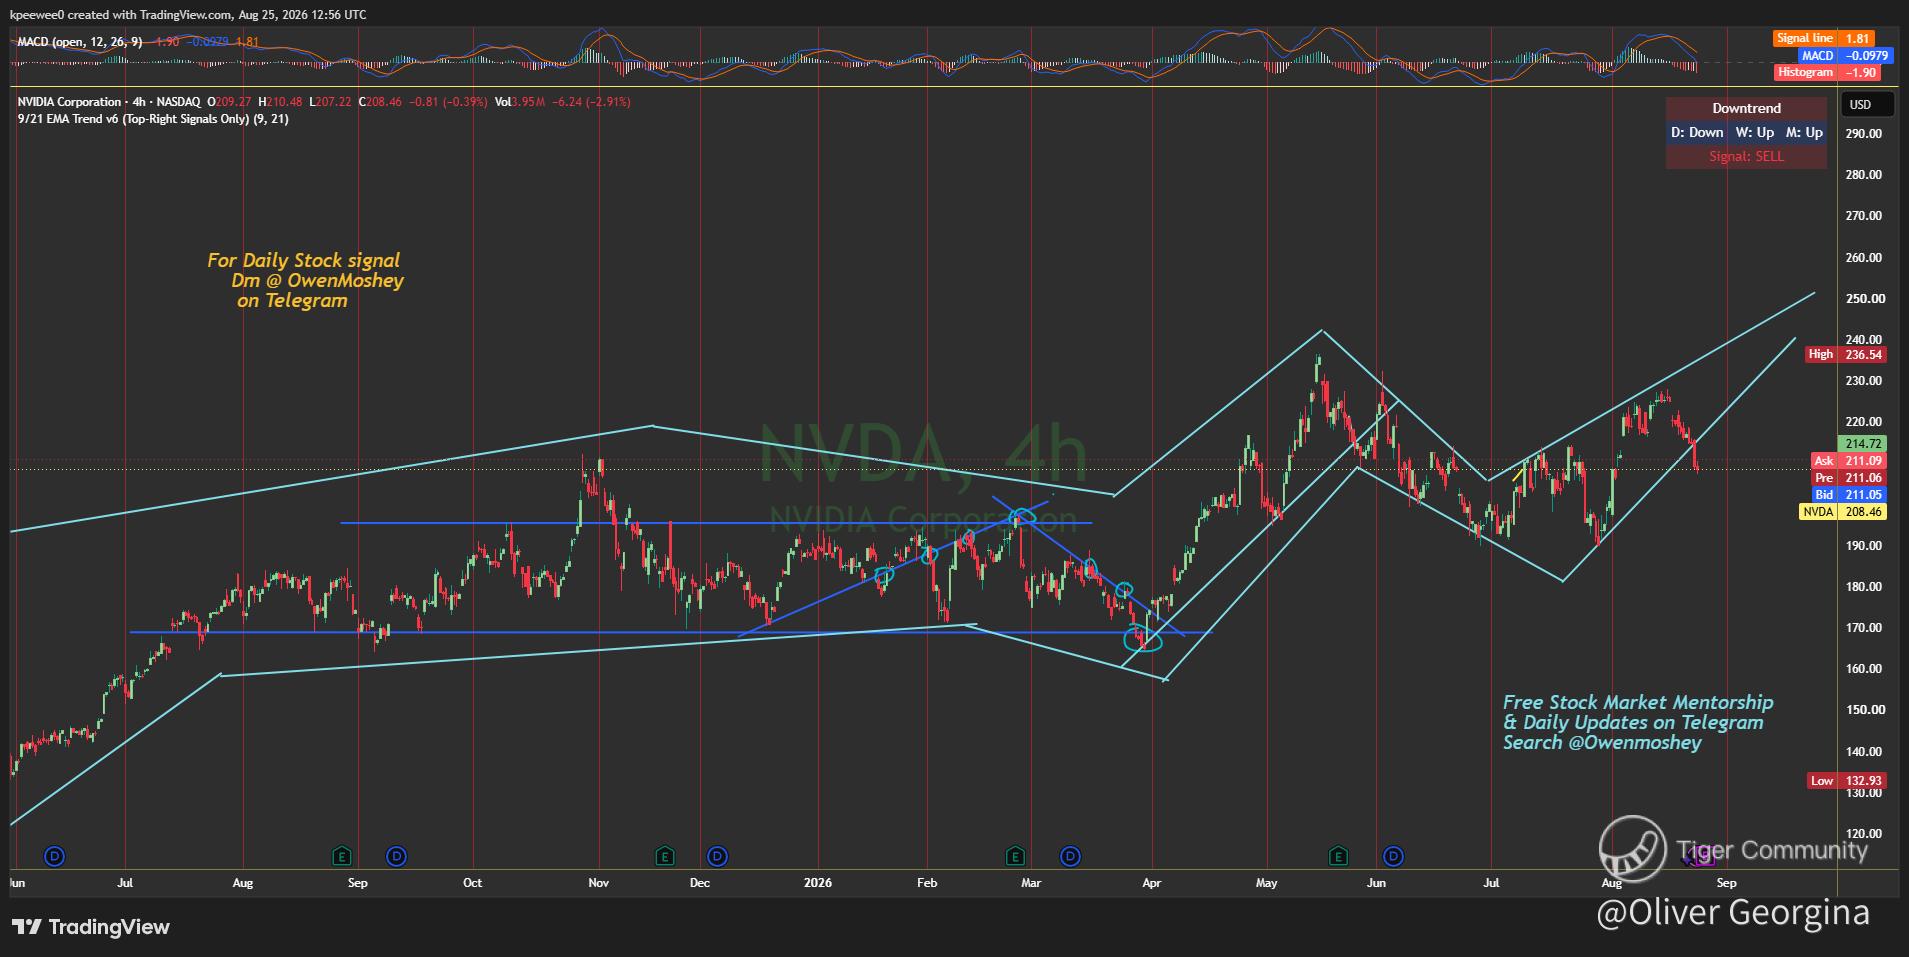Image resolution: width=1909 pixels, height=957 pixels.
Task: Select the Dec label on the time axis
Action: coord(700,883)
